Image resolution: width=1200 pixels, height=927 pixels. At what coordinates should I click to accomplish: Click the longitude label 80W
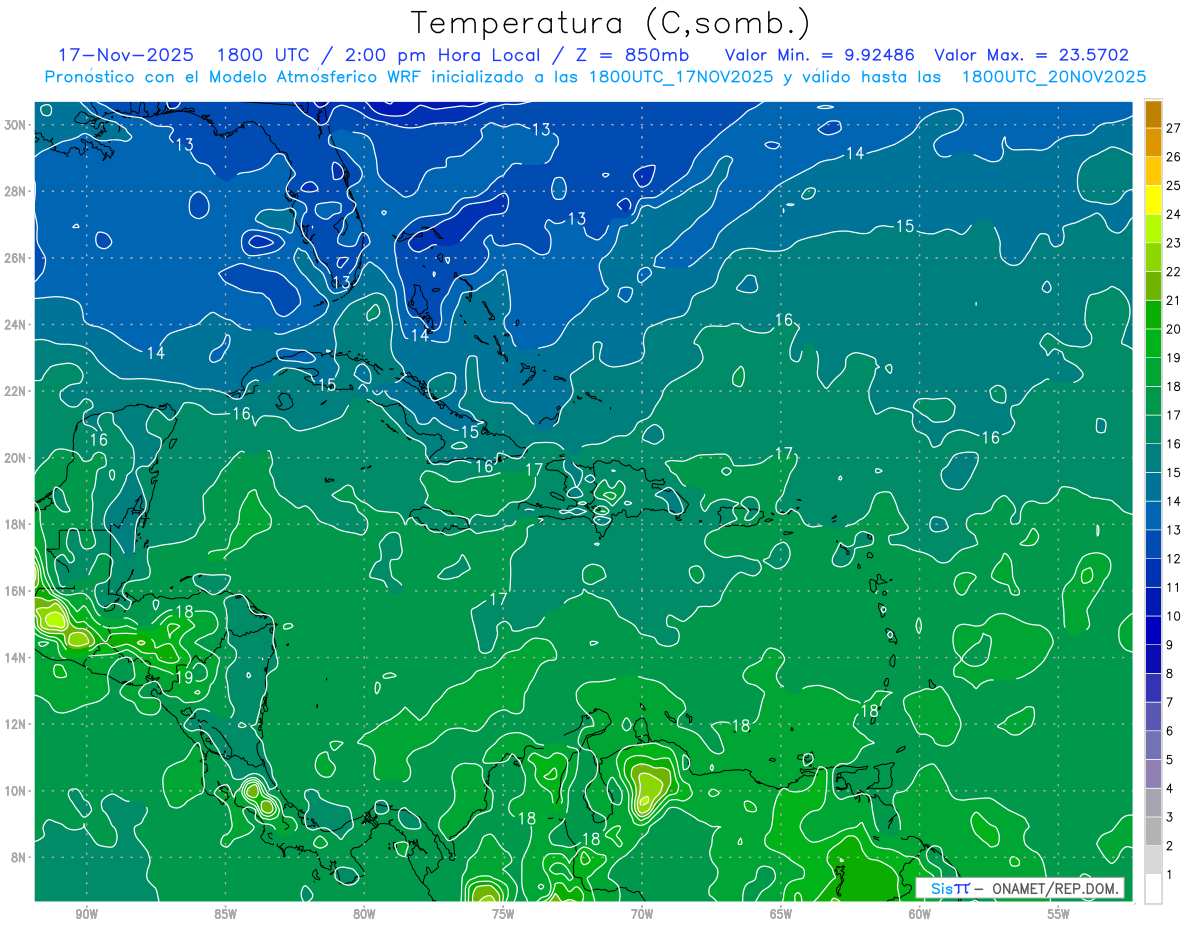point(364,914)
